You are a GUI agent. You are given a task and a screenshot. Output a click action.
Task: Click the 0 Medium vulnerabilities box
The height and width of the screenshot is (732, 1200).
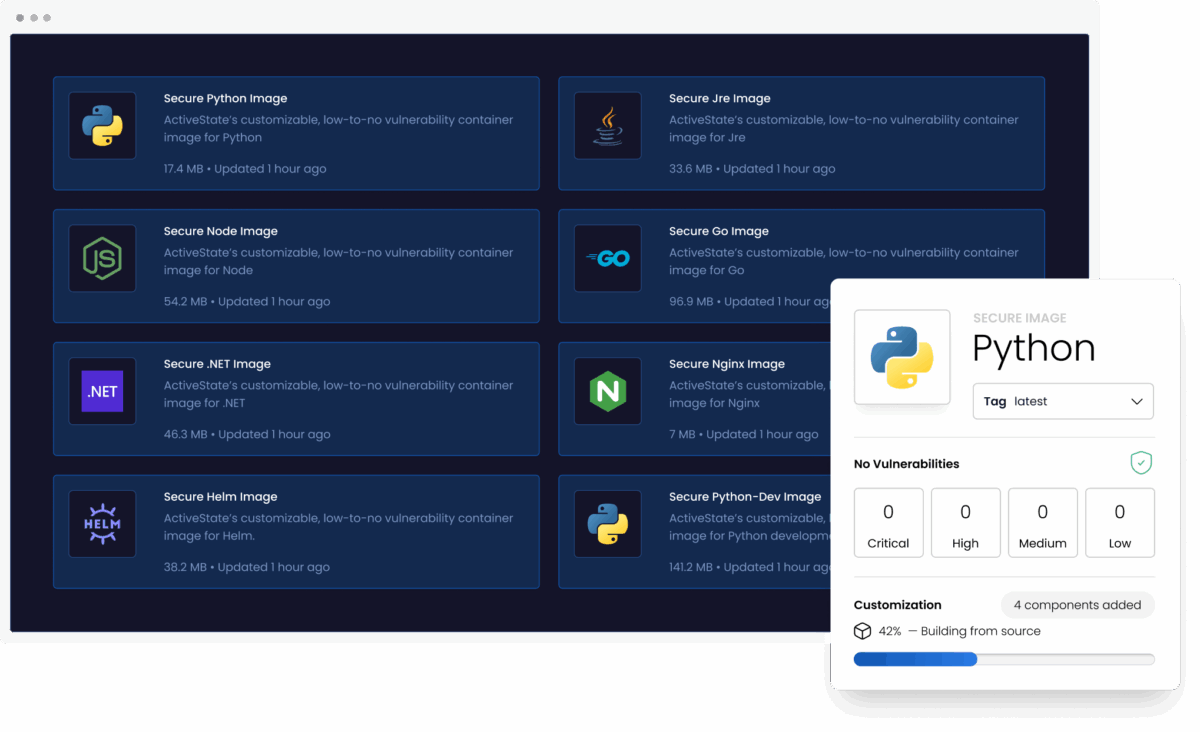pos(1042,523)
